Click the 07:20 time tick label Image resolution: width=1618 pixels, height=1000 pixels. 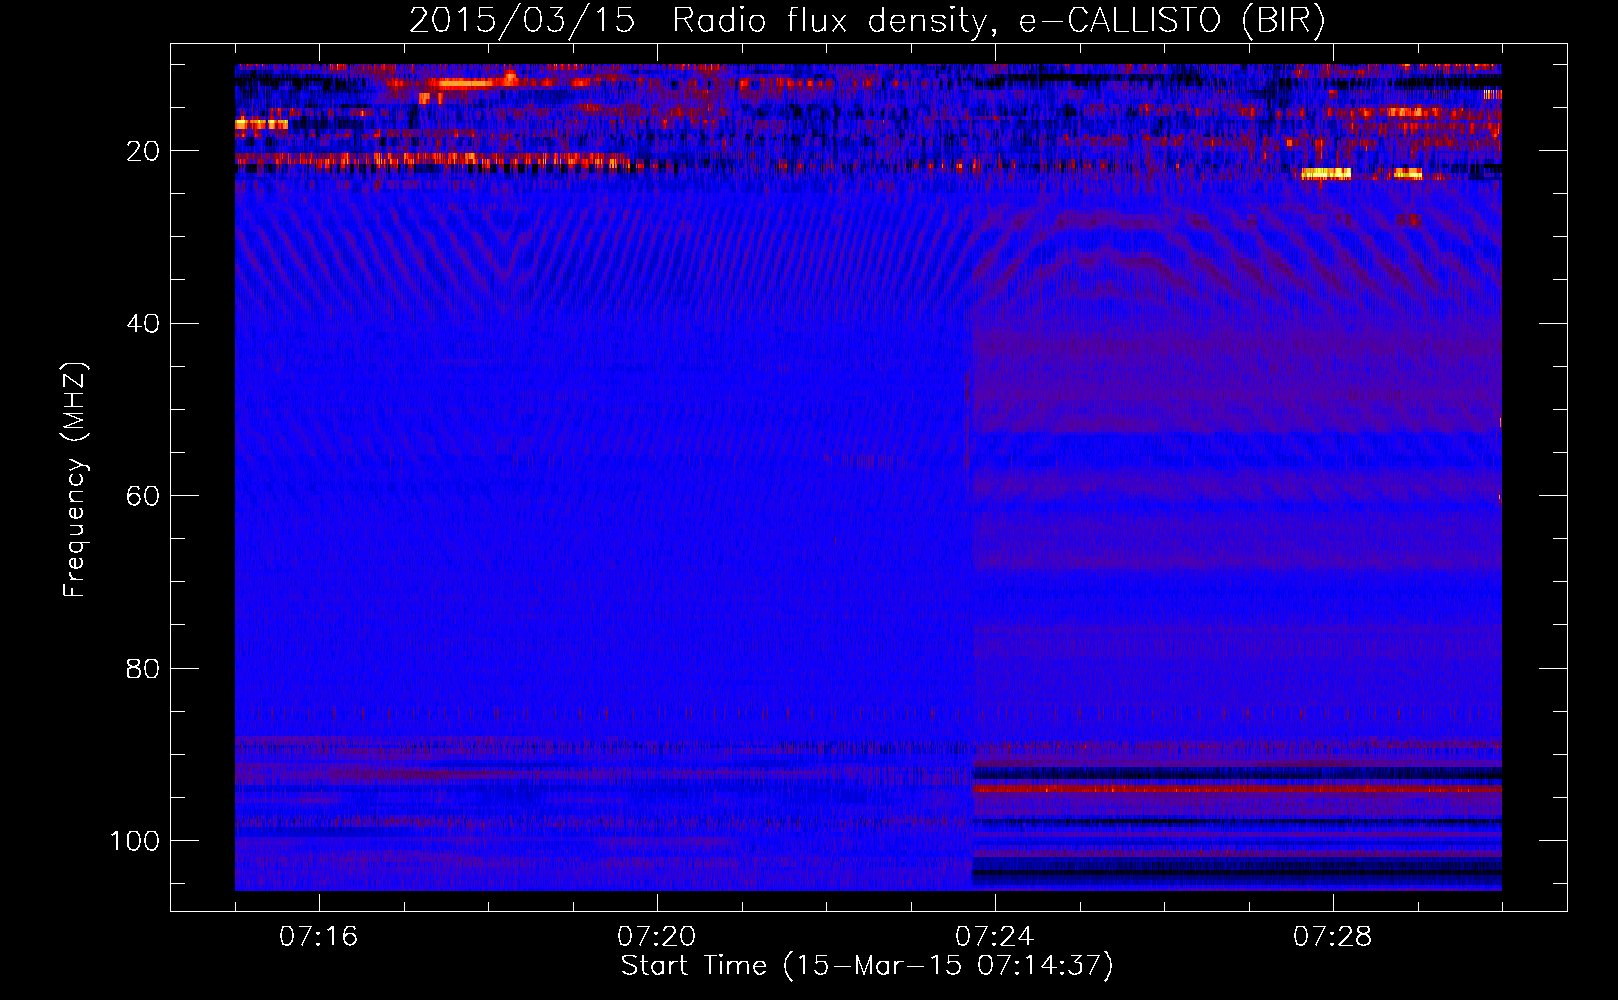pos(656,937)
